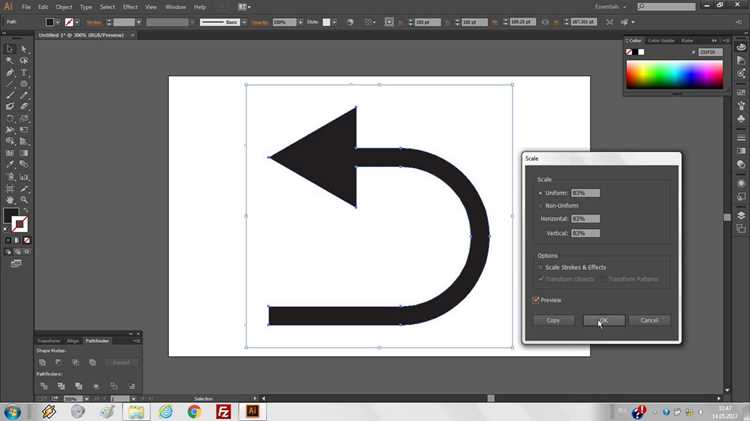Image resolution: width=750 pixels, height=421 pixels.
Task: Pick a color from the spectrum bar
Action: click(674, 75)
